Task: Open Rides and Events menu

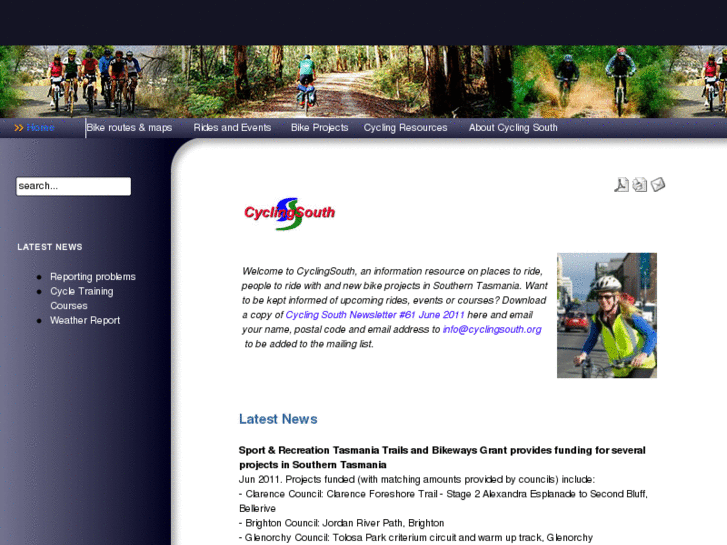Action: [232, 128]
